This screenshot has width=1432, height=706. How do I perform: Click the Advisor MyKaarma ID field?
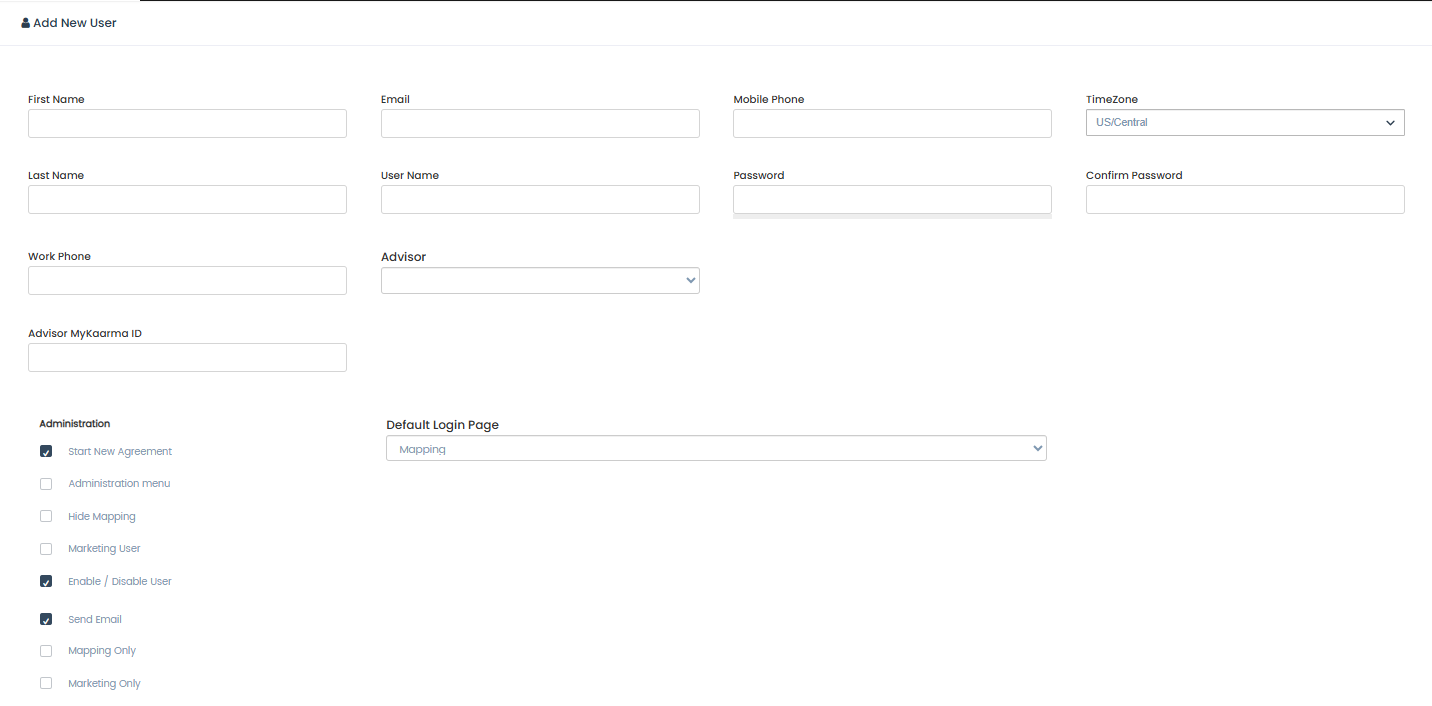point(187,358)
